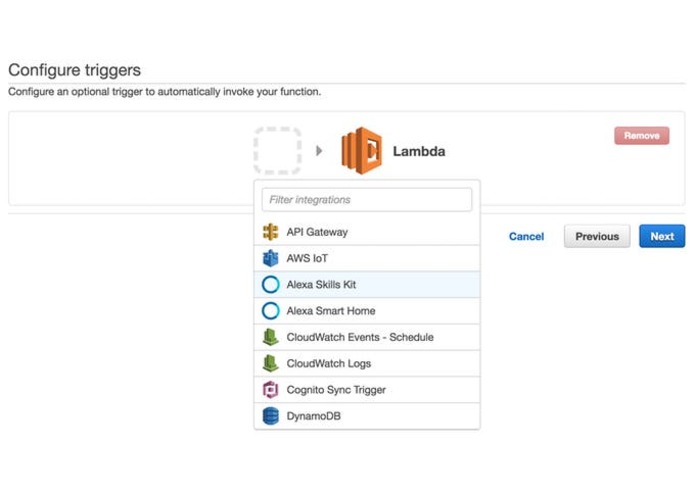Viewport: 695px width, 494px height.
Task: Click the Configure triggers heading
Action: pyautogui.click(x=74, y=70)
